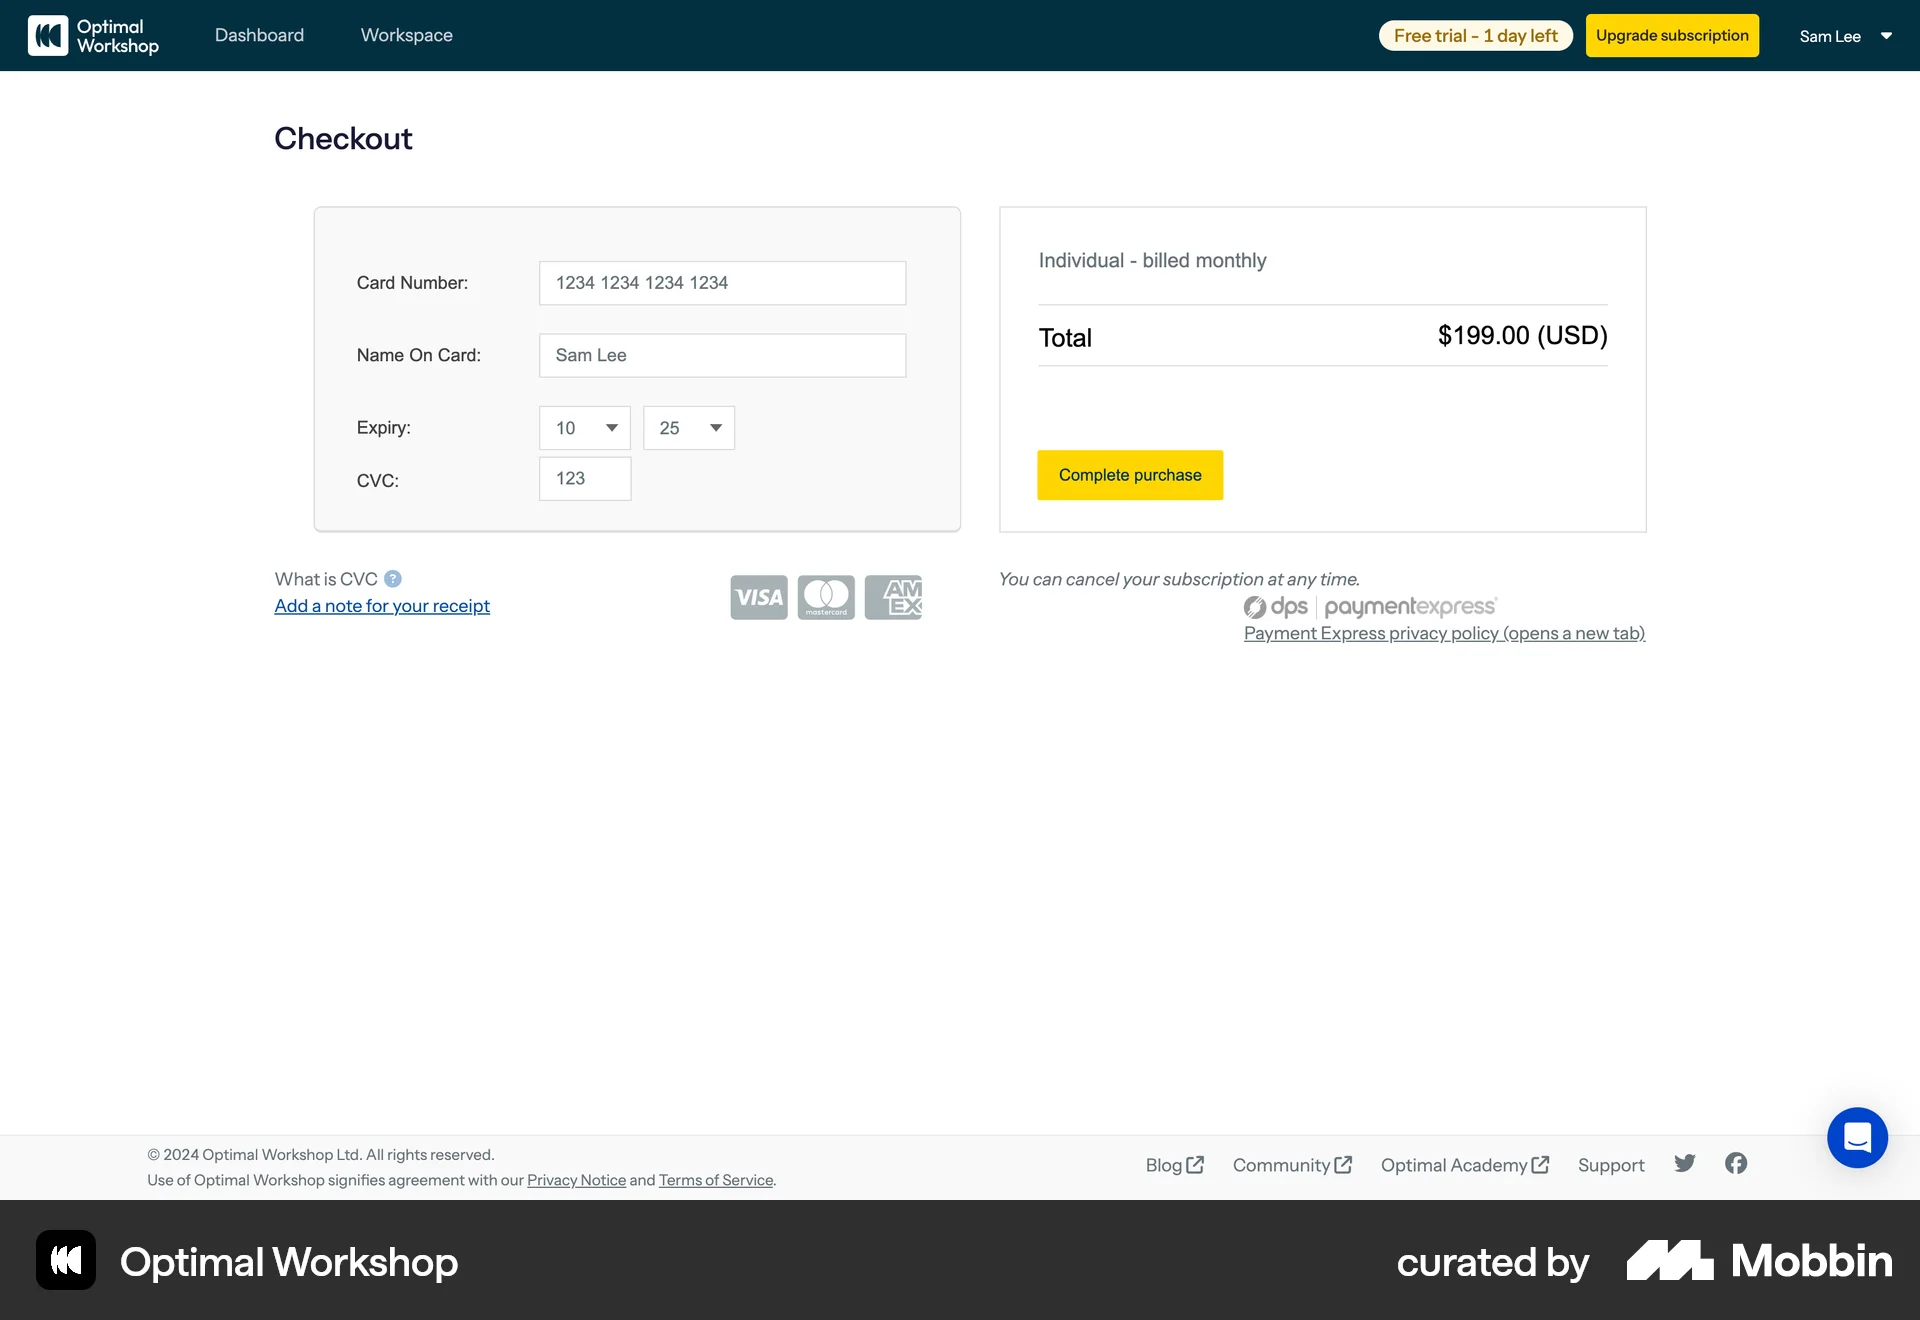Expand the expiry year dropdown

688,427
